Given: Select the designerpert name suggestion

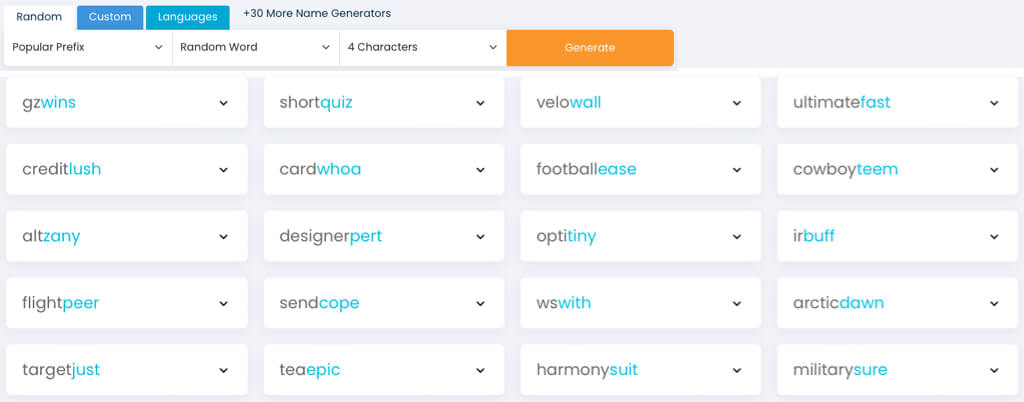Looking at the screenshot, I should [x=331, y=237].
